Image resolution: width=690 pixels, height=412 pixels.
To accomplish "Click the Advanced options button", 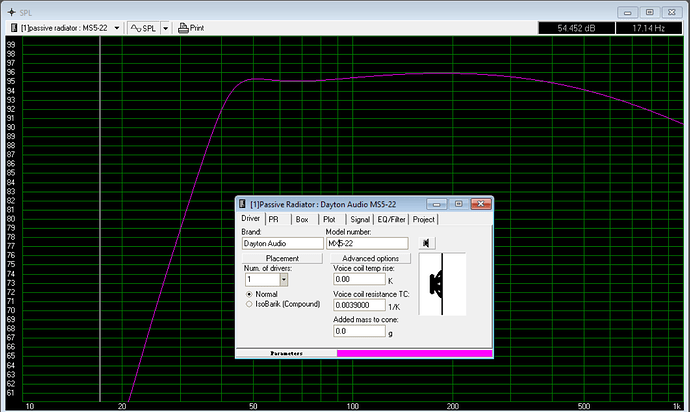I will (371, 258).
